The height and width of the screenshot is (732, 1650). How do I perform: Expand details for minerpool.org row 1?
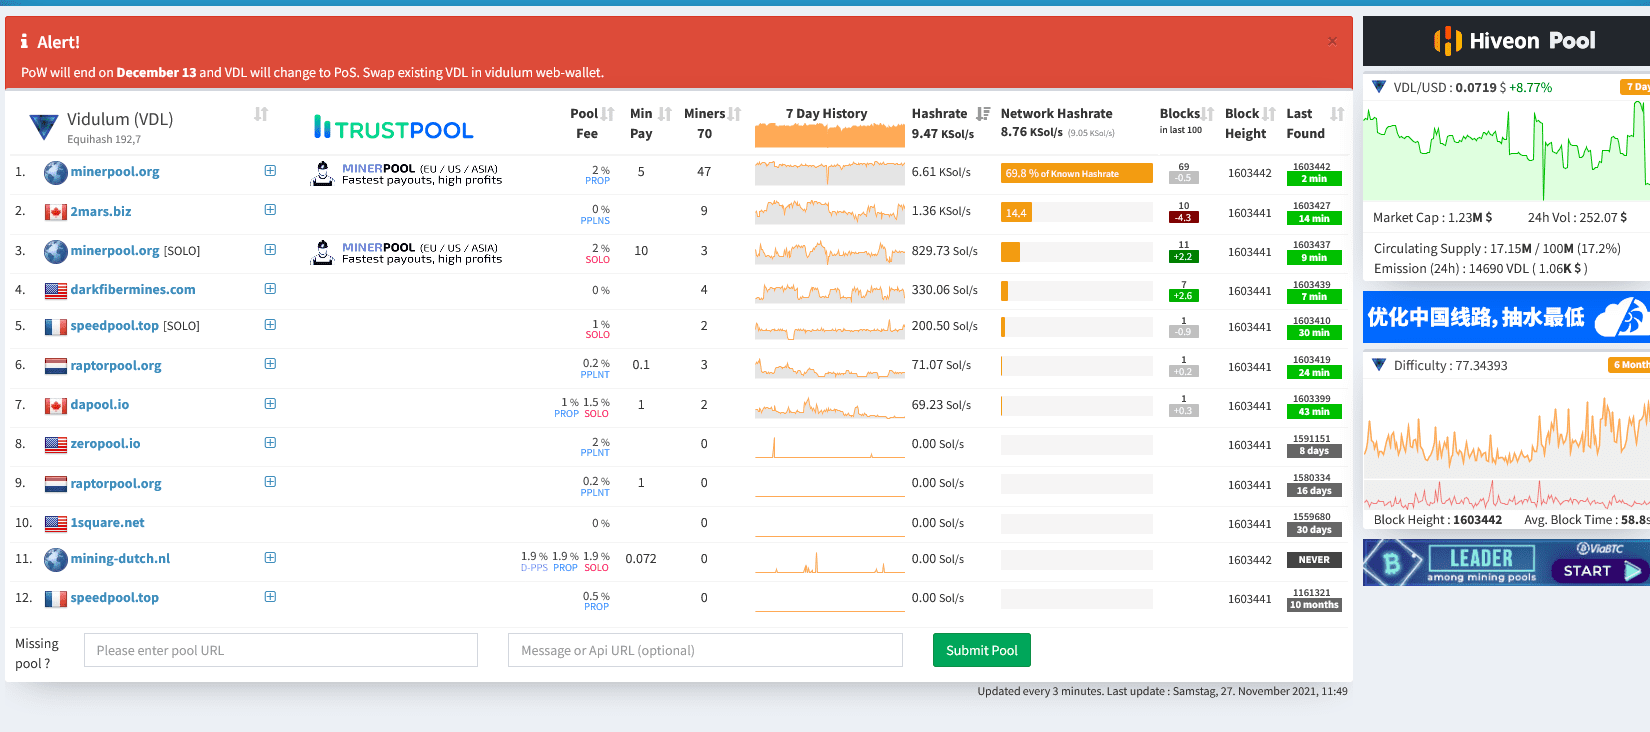pos(270,171)
